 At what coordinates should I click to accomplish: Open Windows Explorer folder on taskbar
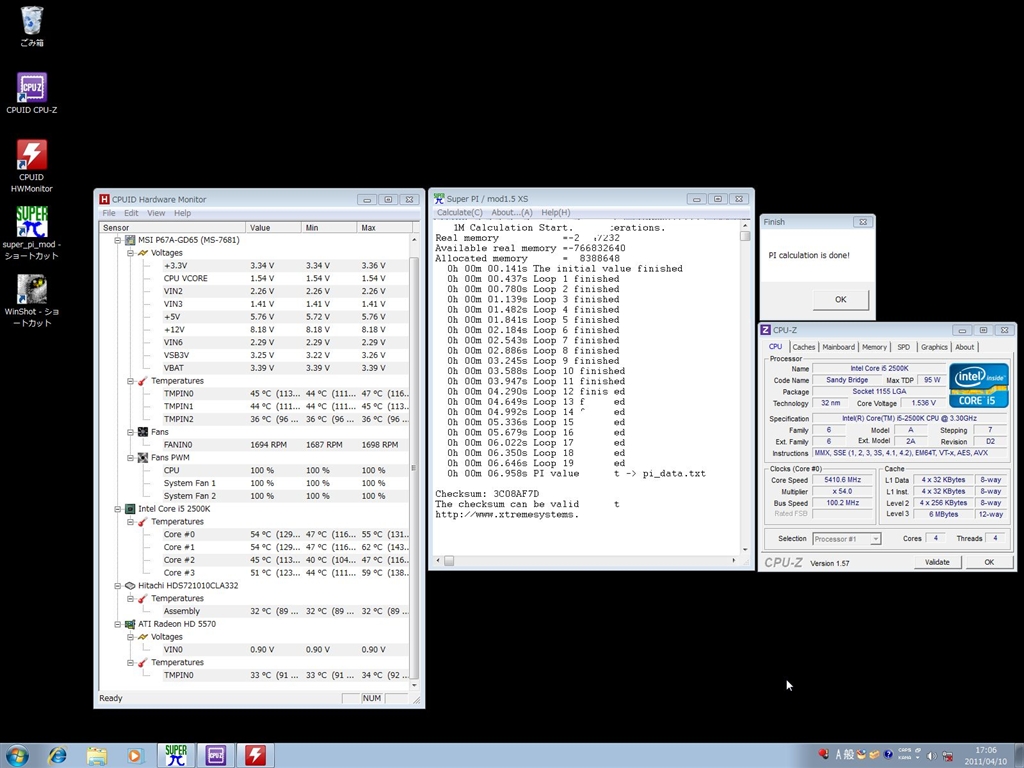pos(97,756)
